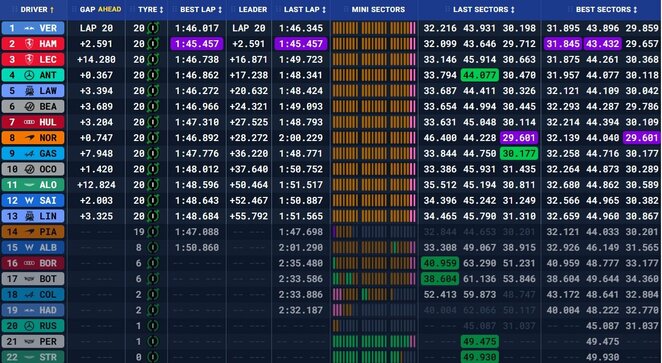Click the tyre compound icon in VER's row

(x=153, y=28)
